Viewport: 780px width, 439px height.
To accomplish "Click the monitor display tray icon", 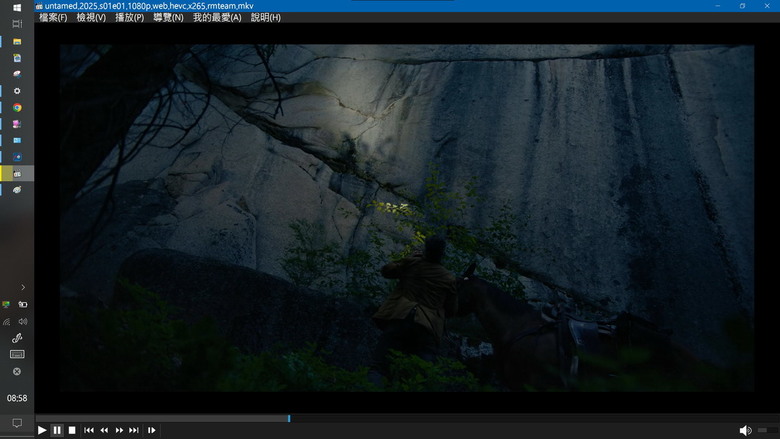I will (6, 304).
